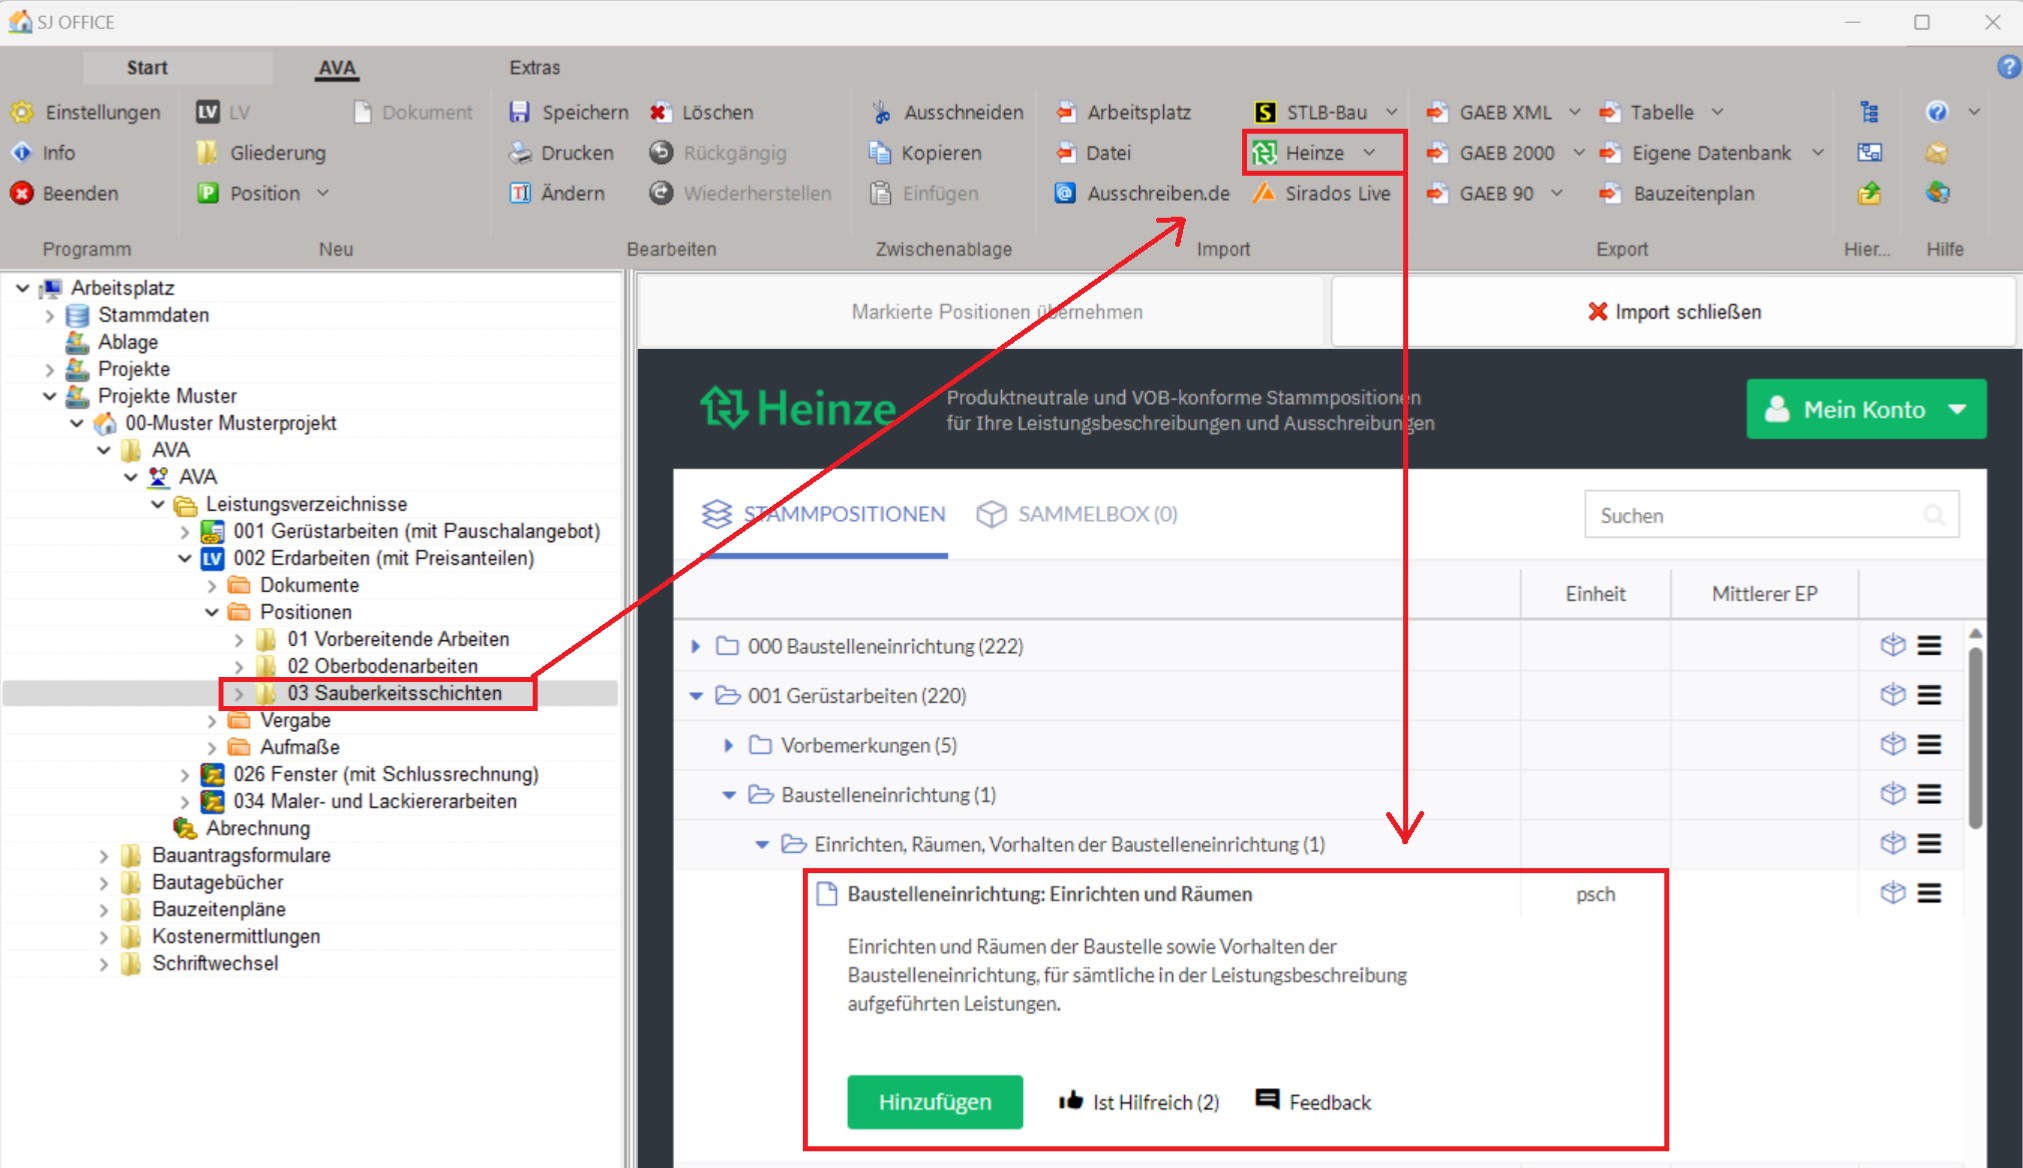This screenshot has width=2023, height=1168.
Task: Click the Kopieren icon
Action: tap(880, 153)
